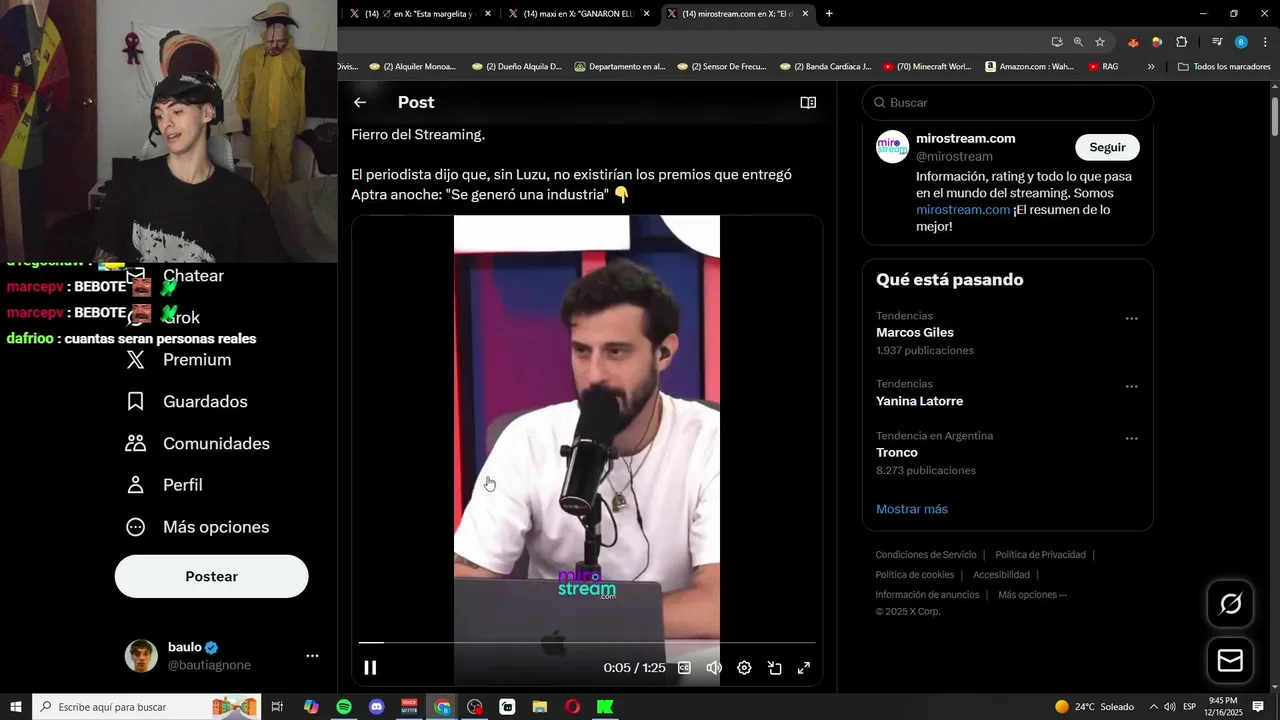Open Windows Start menu

pyautogui.click(x=16, y=707)
